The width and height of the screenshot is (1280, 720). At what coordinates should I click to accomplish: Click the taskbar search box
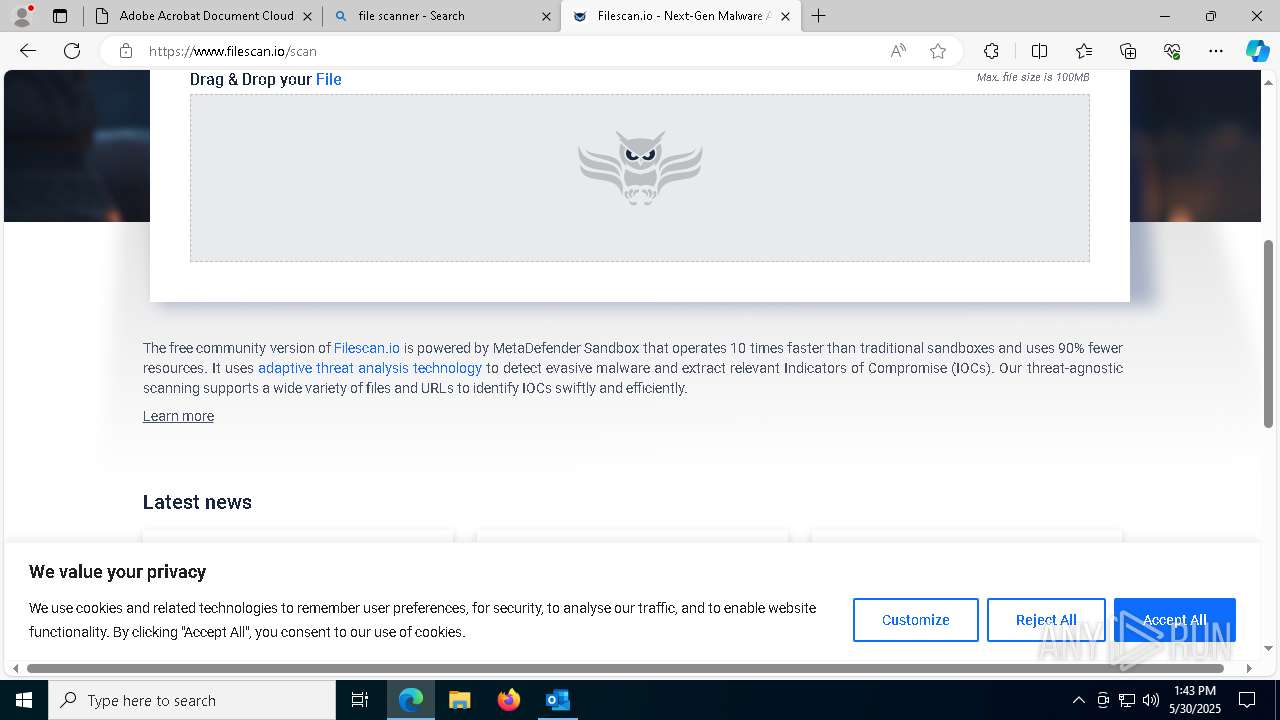coord(192,700)
